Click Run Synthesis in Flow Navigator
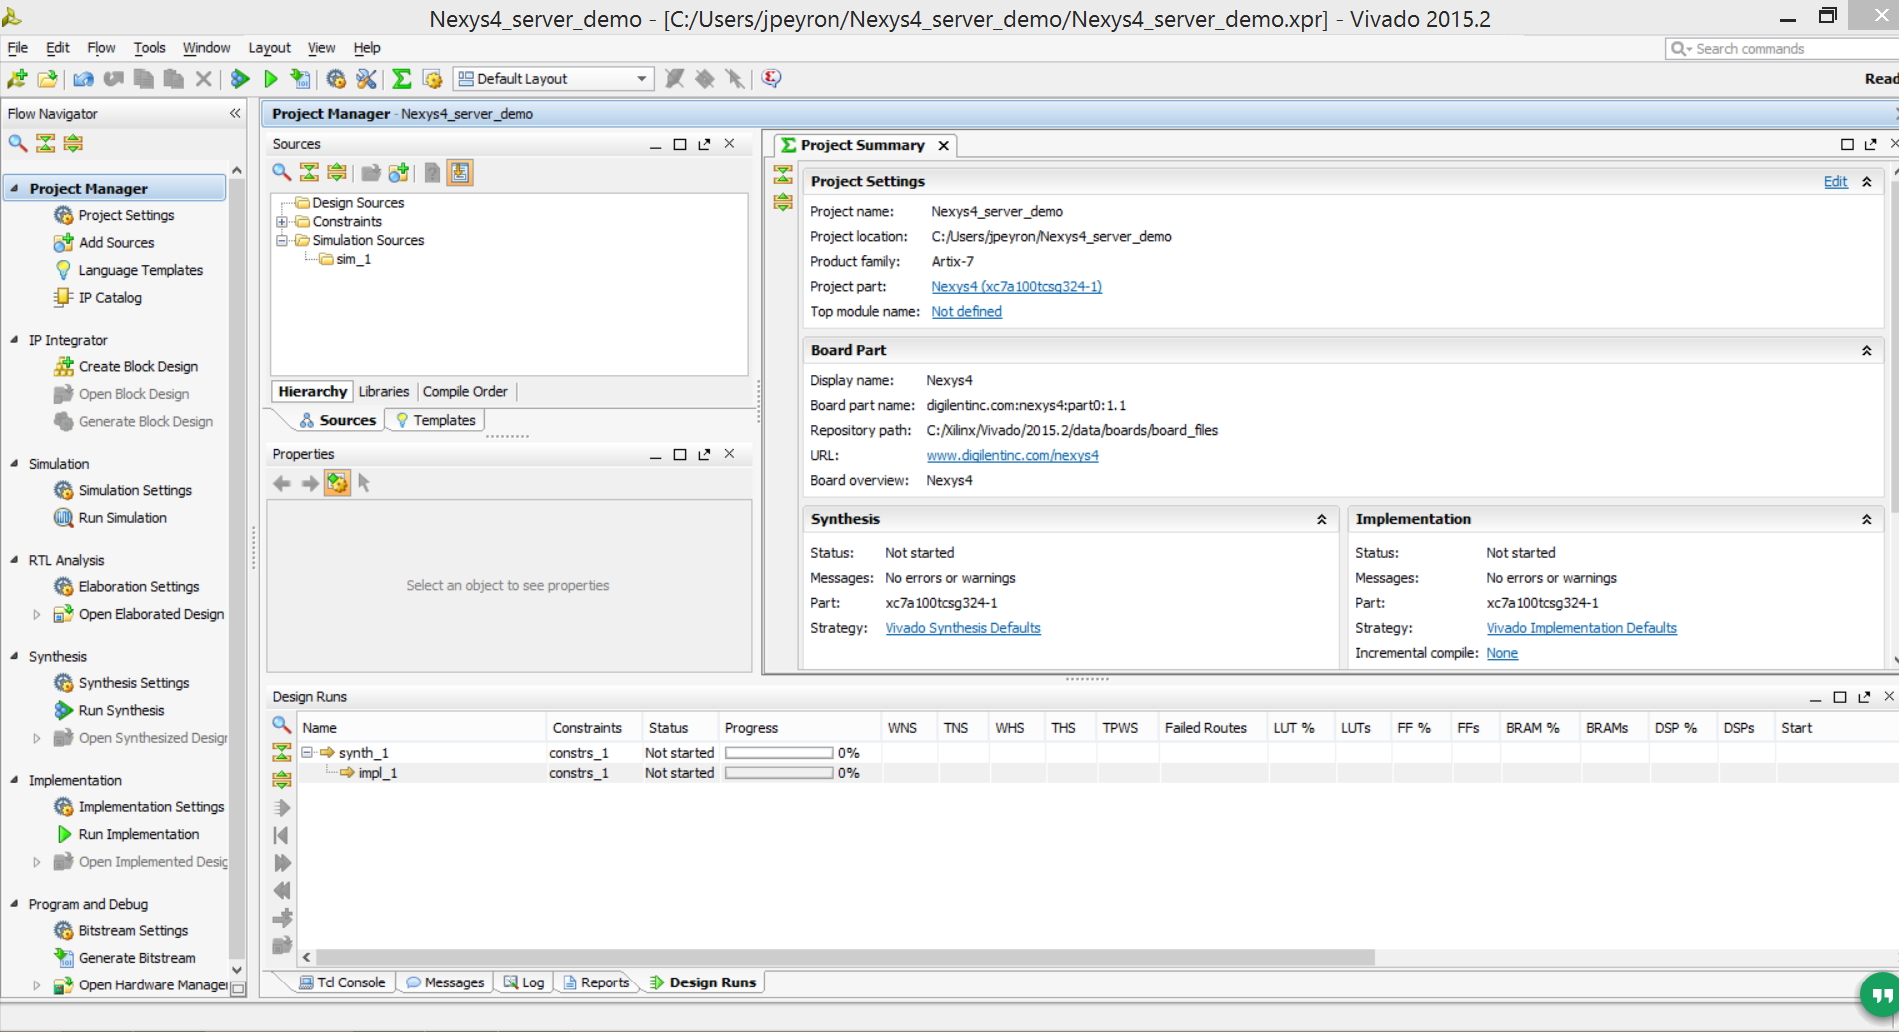1899x1032 pixels. point(121,710)
